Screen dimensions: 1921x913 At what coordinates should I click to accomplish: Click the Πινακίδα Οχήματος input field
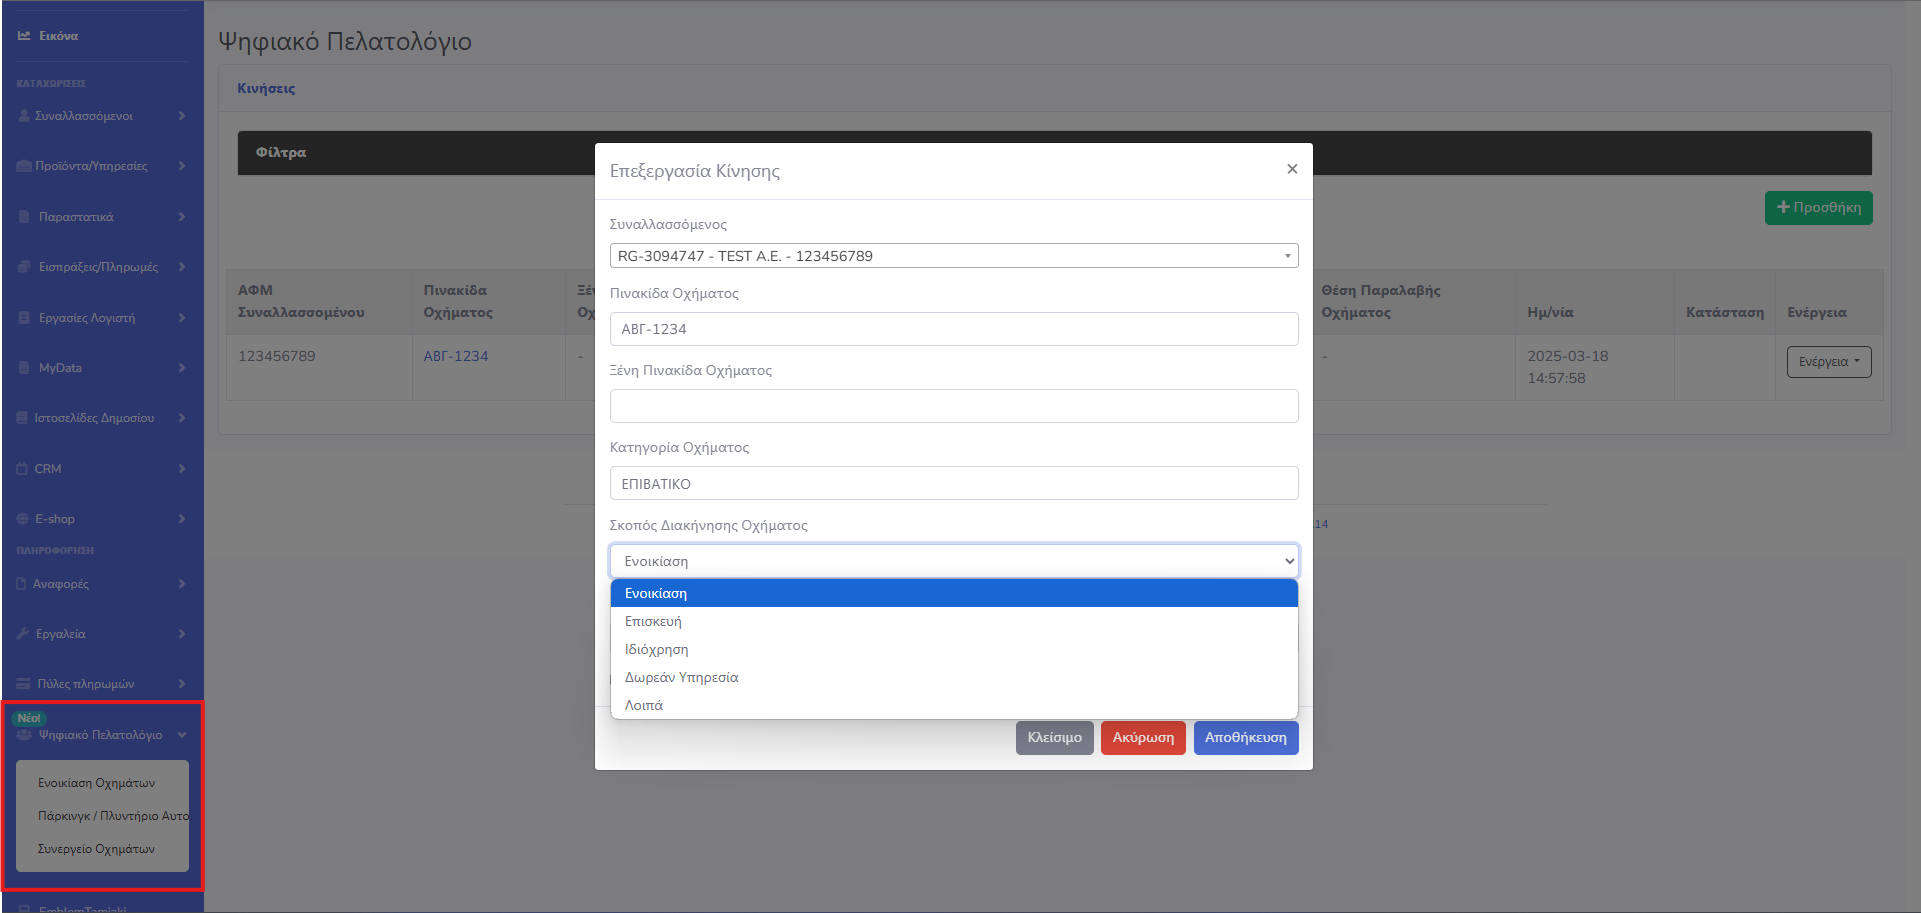pyautogui.click(x=954, y=329)
